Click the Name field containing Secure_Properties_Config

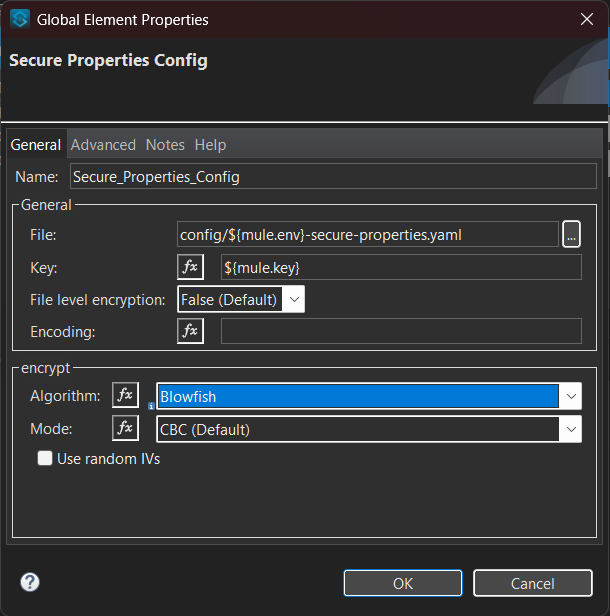point(333,177)
